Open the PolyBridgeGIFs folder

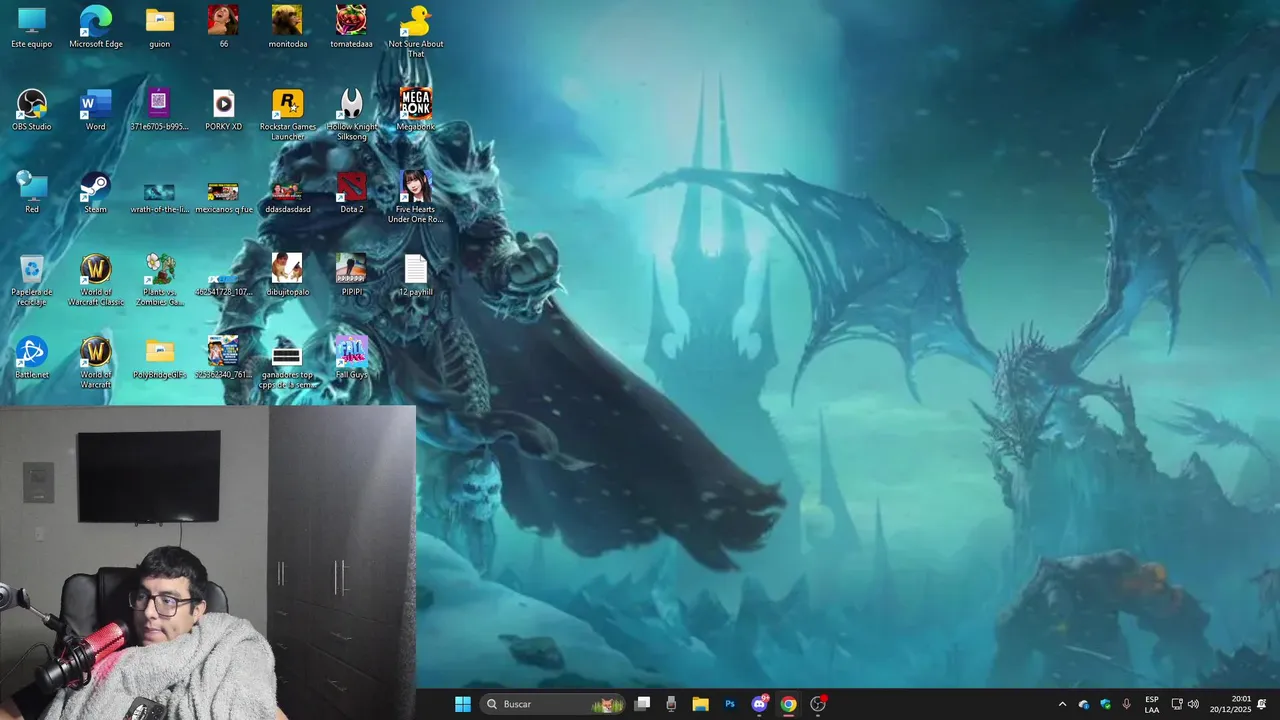click(x=160, y=358)
